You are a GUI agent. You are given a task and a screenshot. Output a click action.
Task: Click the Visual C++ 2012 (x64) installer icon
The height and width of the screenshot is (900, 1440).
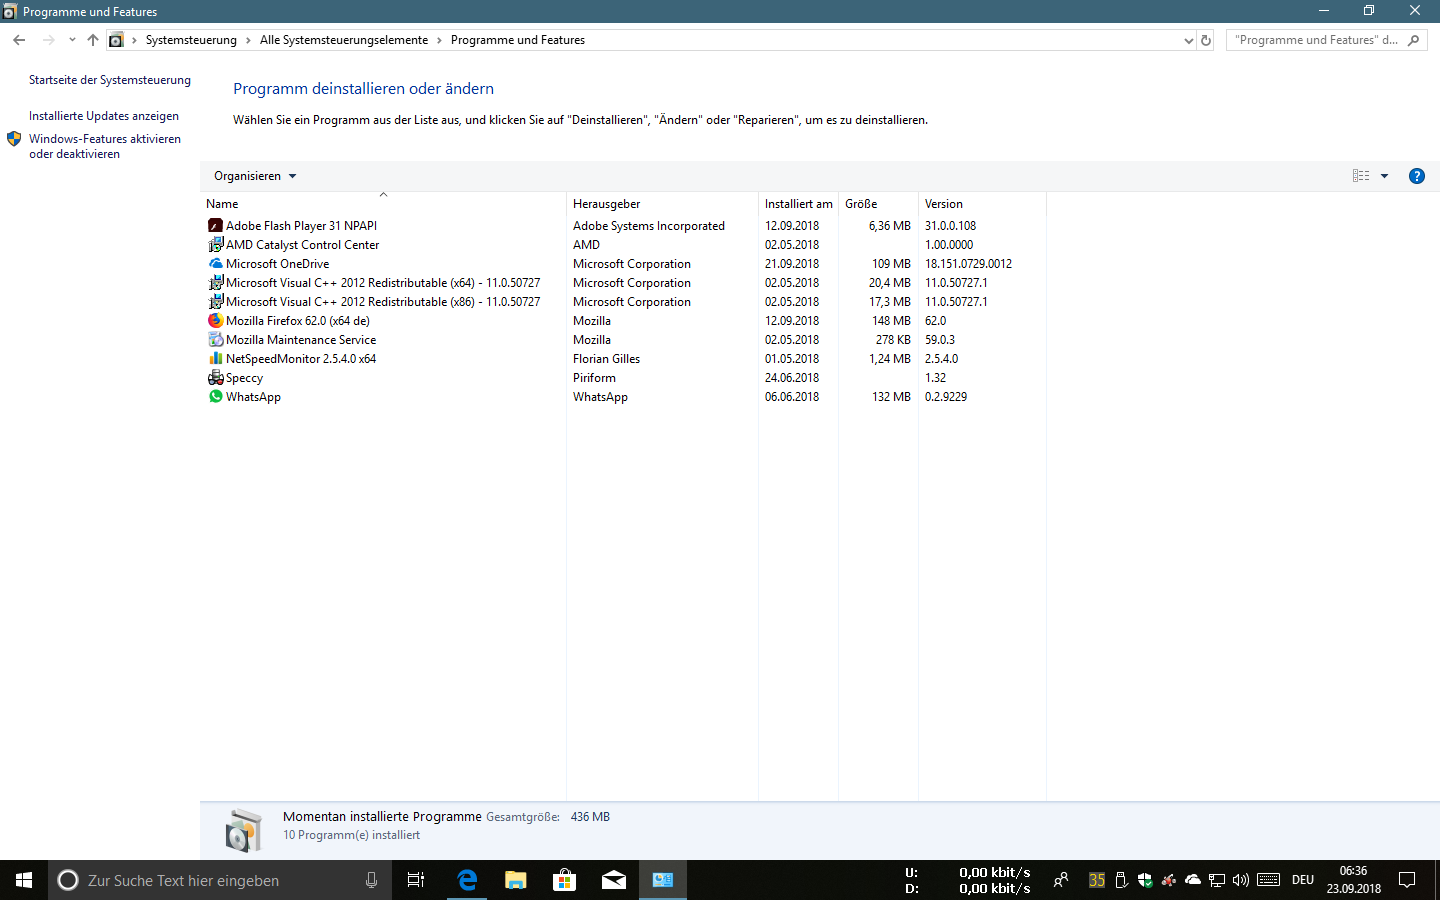[x=215, y=283]
